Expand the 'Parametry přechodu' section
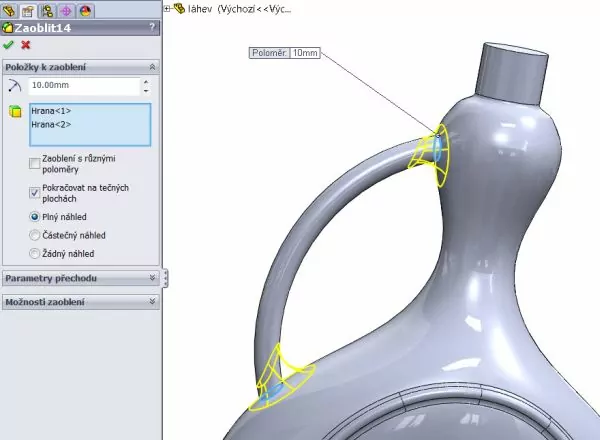This screenshot has height=440, width=600. 151,278
